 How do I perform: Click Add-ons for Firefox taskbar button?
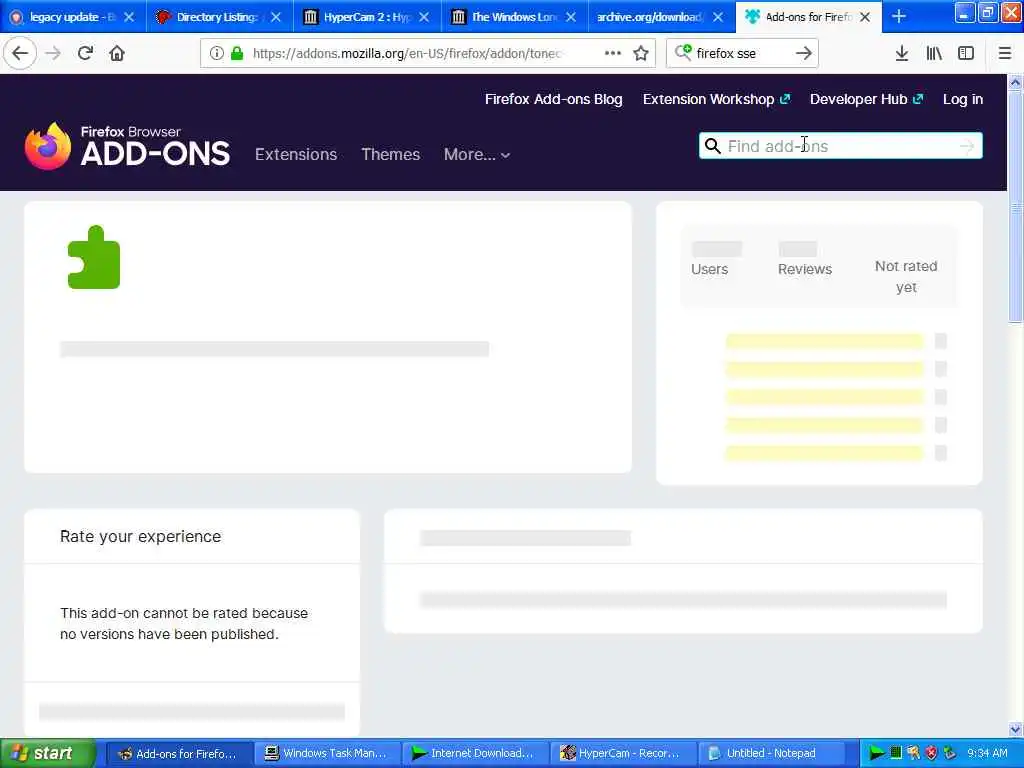178,753
